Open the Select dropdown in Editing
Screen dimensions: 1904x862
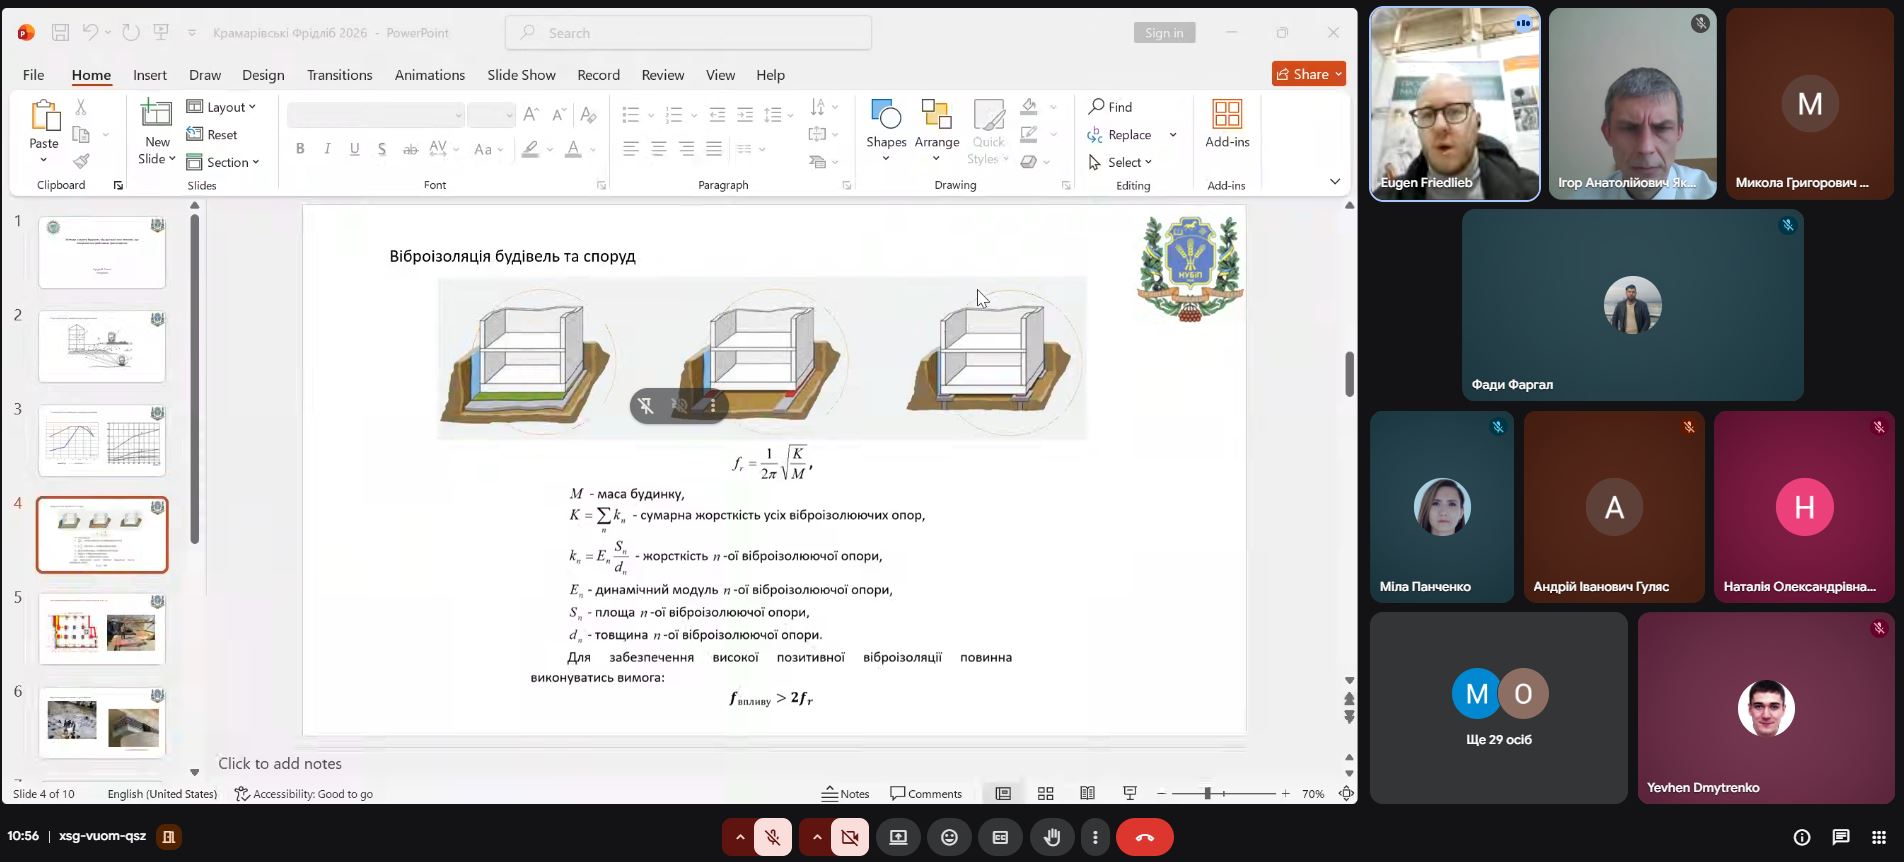(x=1121, y=162)
